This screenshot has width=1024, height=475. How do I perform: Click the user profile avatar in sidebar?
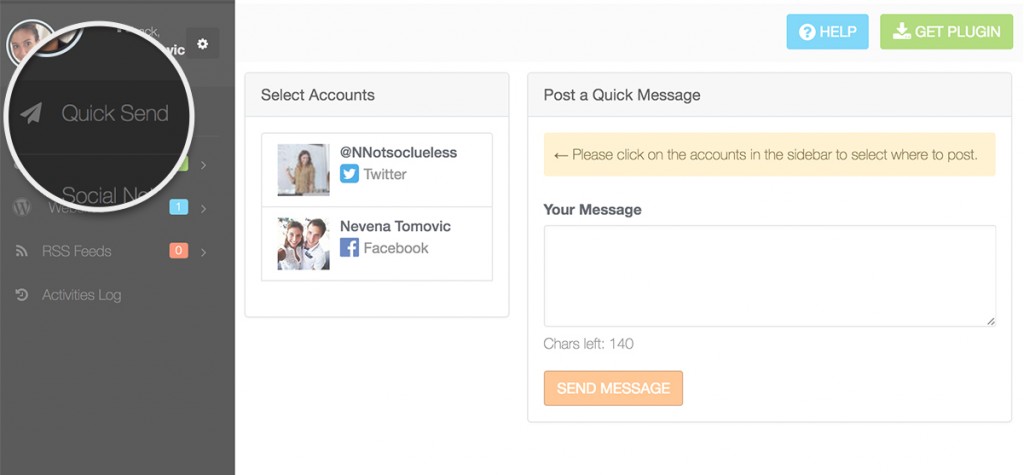[29, 40]
